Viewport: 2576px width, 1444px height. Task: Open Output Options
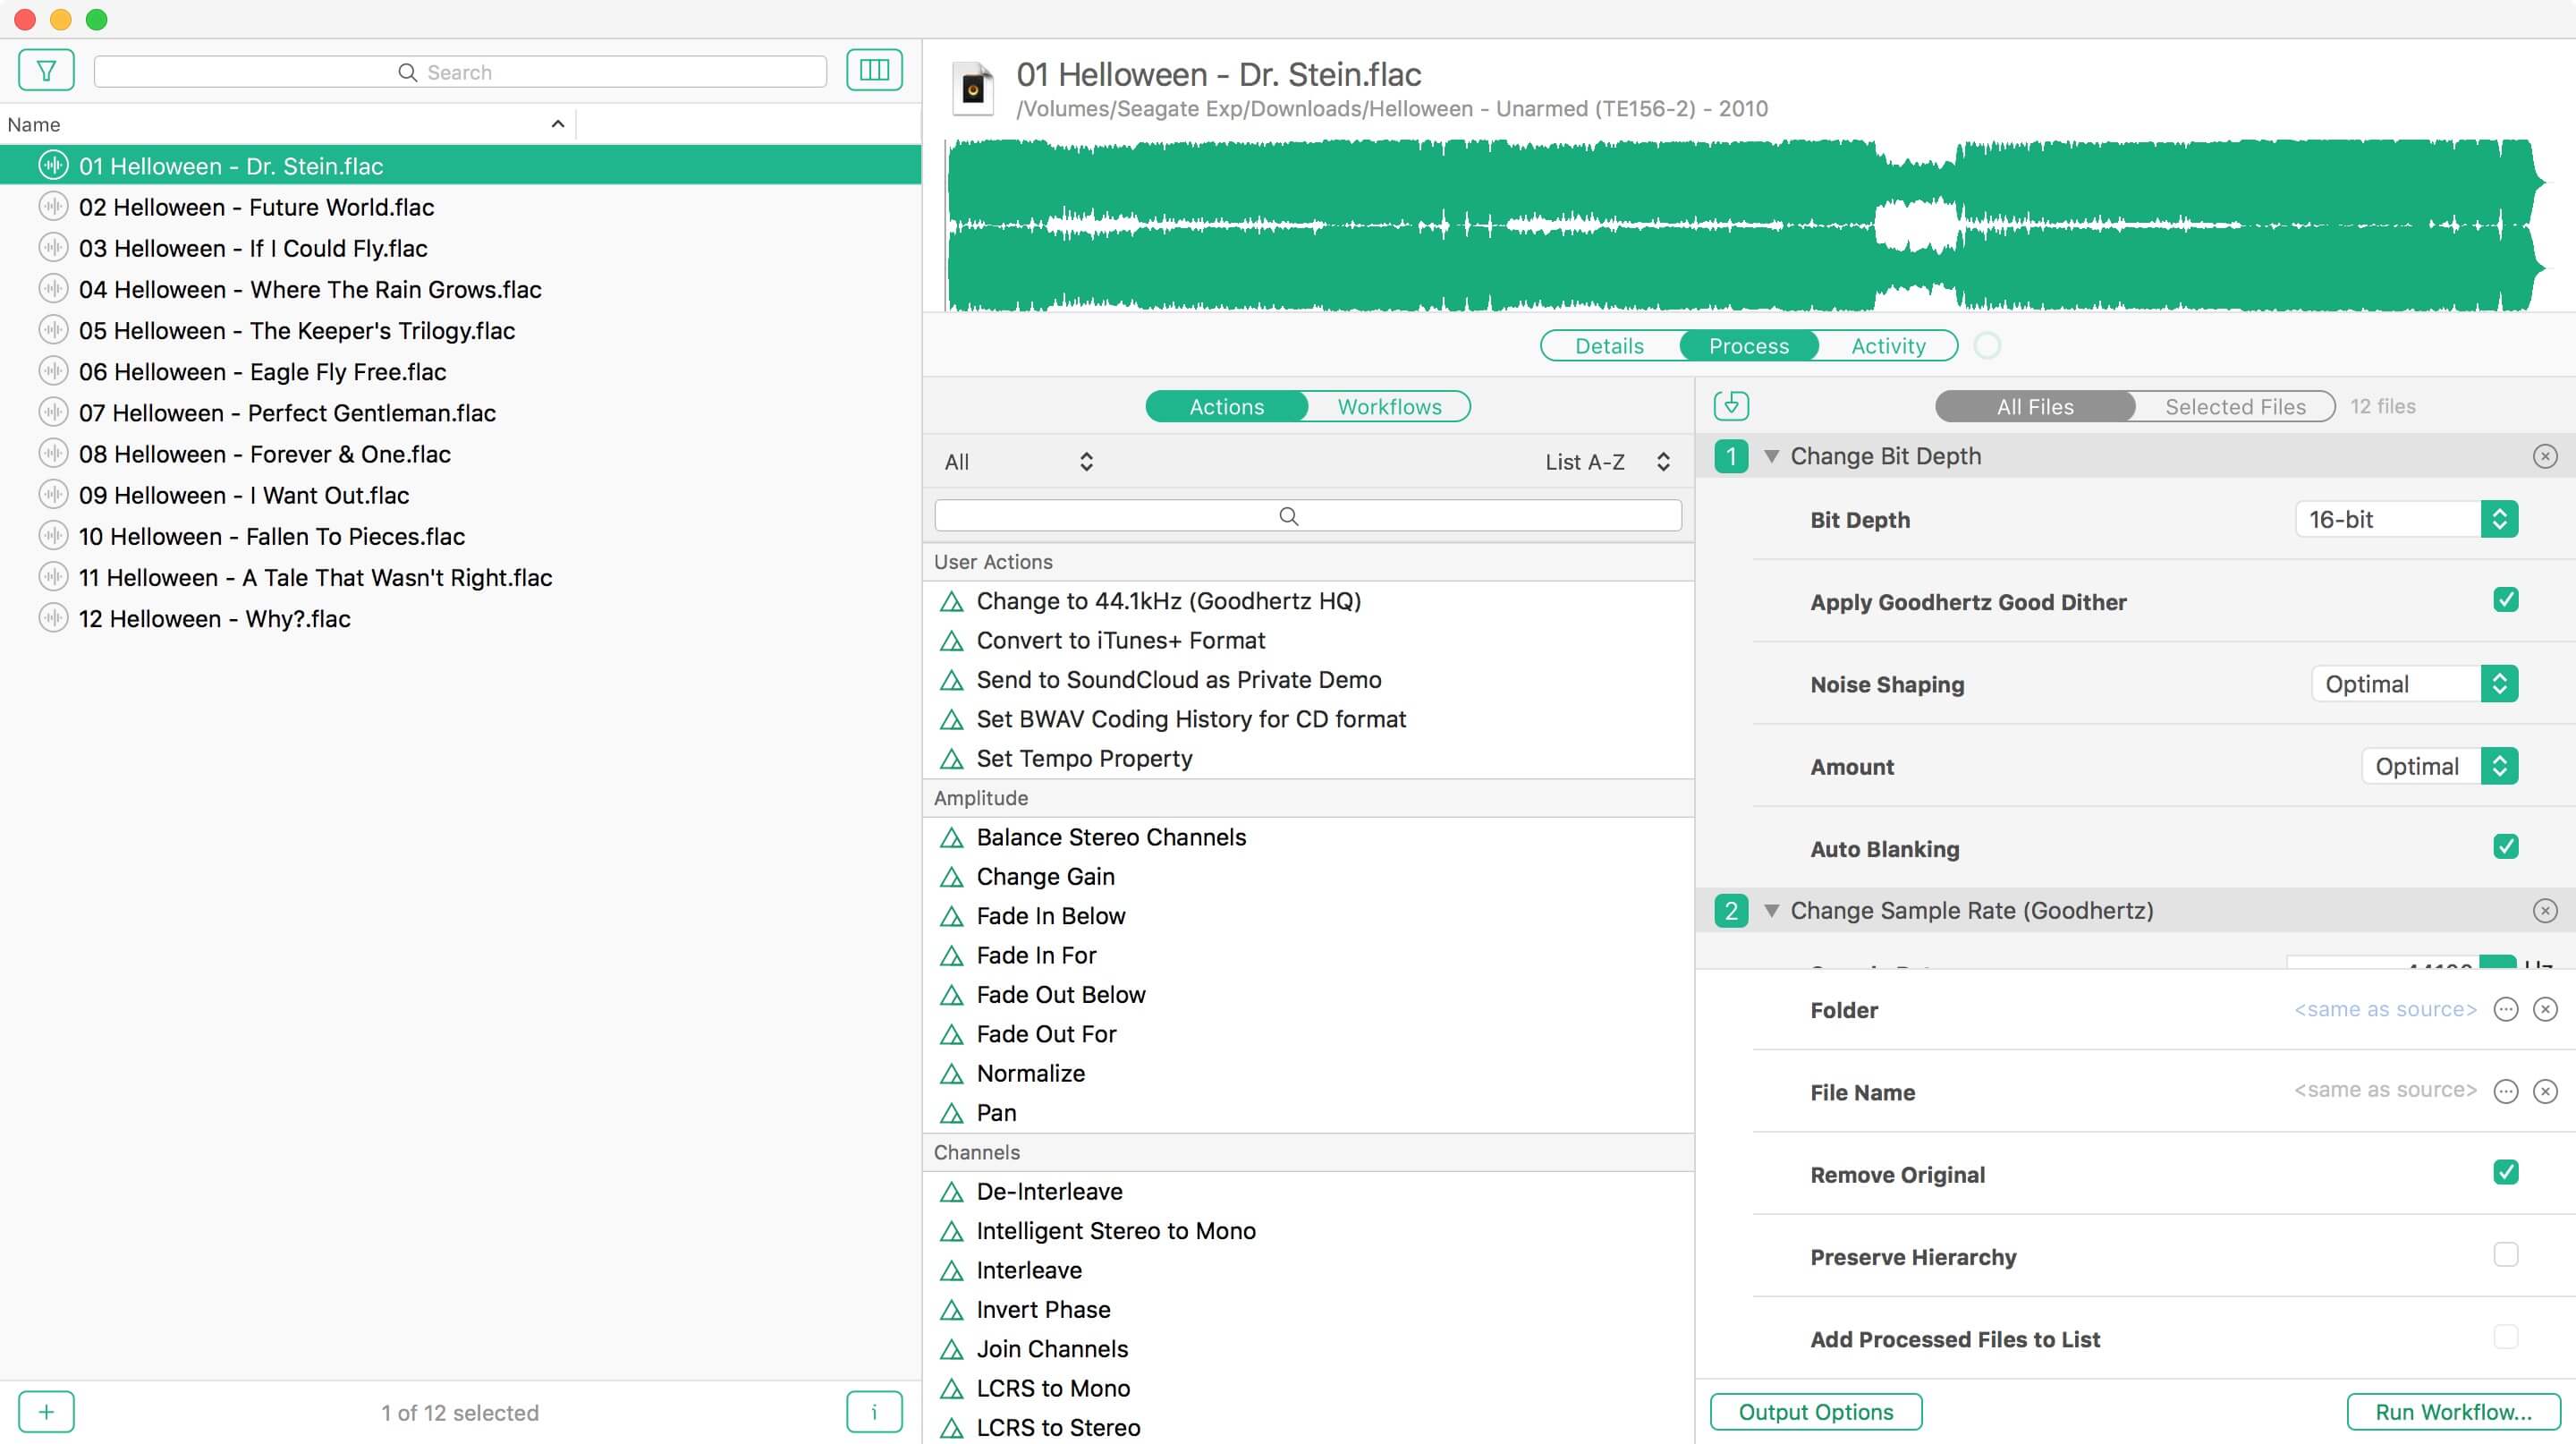1816,1412
